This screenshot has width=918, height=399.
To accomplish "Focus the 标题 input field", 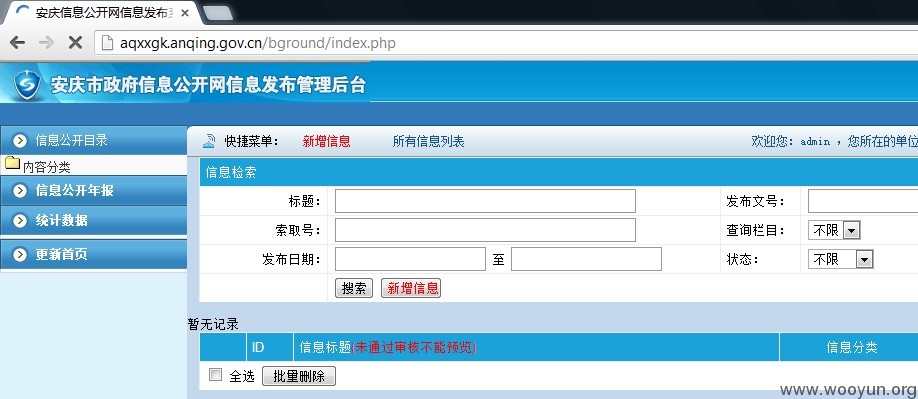I will pos(485,201).
